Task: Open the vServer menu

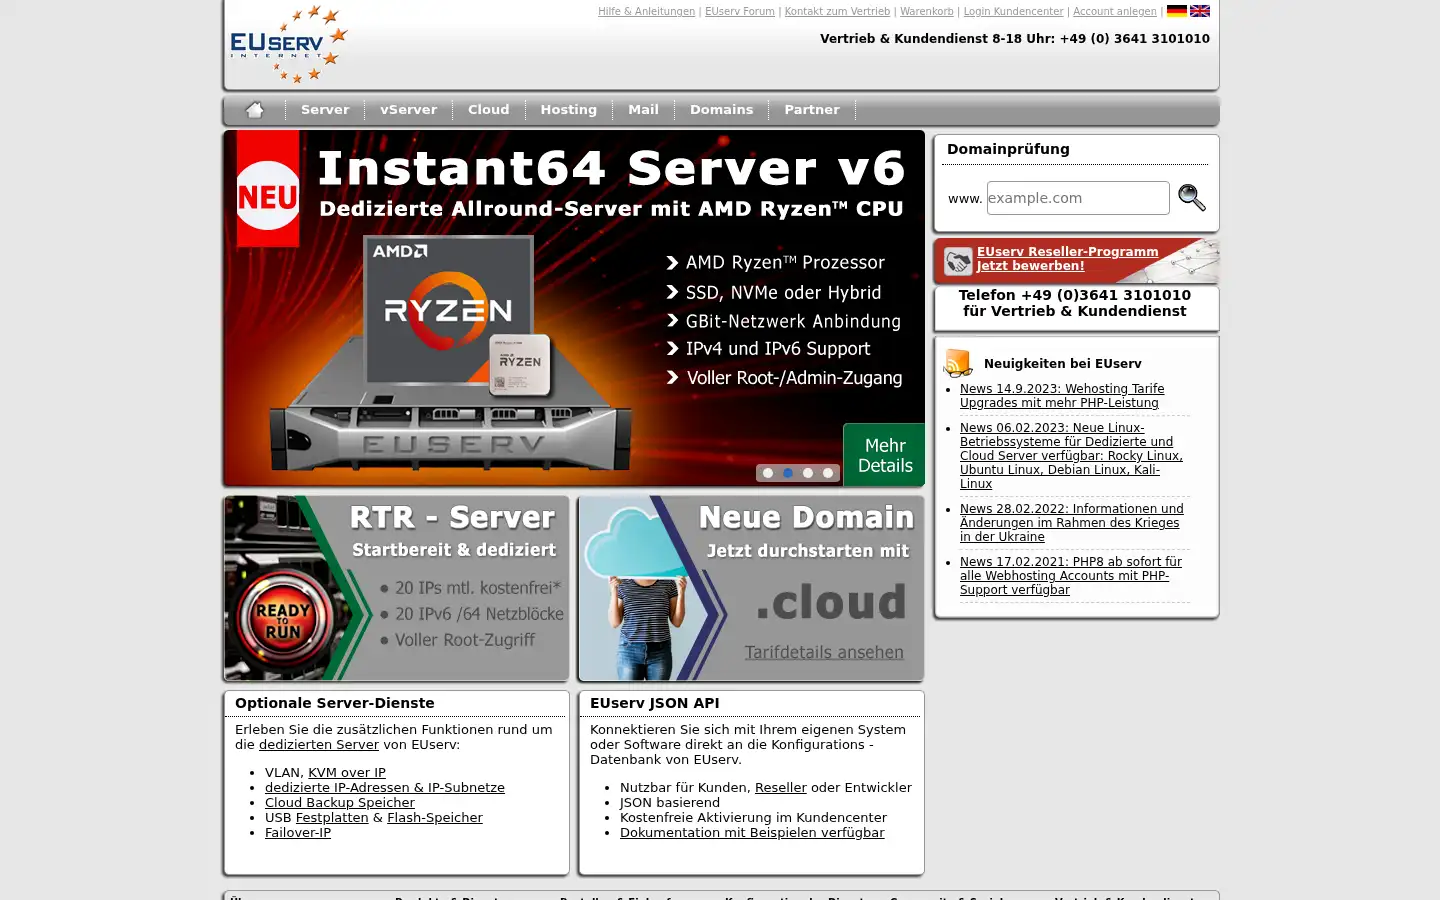Action: coord(408,110)
